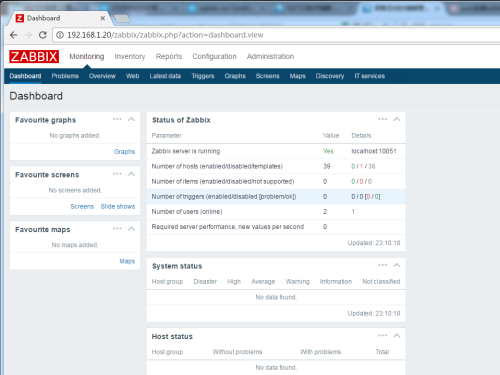The width and height of the screenshot is (500, 375).
Task: Collapse the Favourite maps widget
Action: (x=131, y=229)
